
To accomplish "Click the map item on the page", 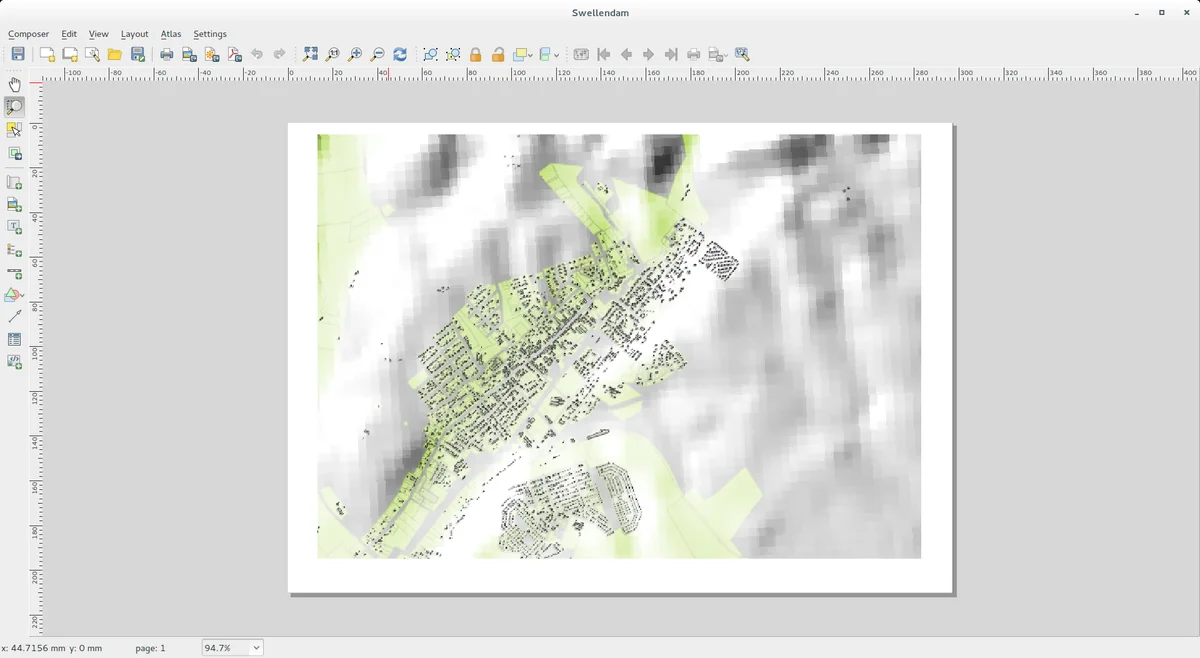I will (619, 346).
